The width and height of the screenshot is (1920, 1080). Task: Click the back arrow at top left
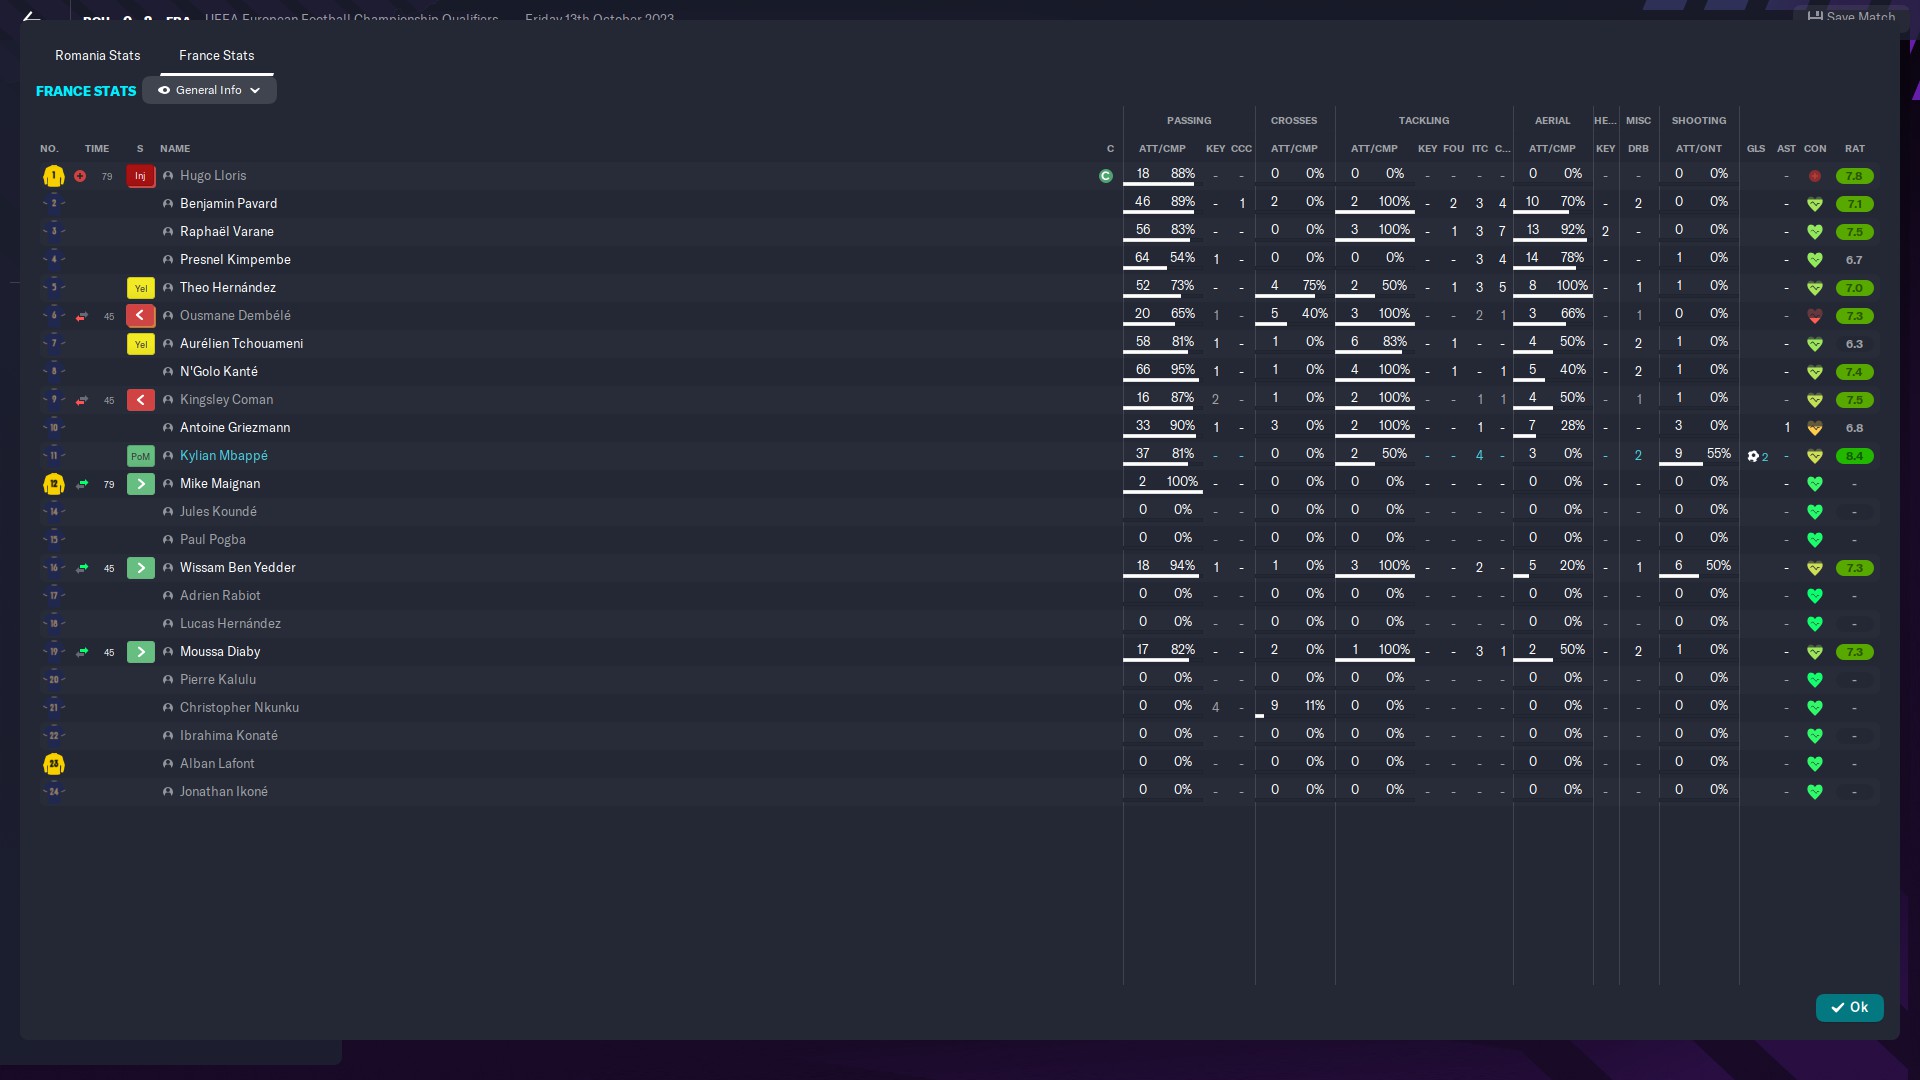click(32, 17)
